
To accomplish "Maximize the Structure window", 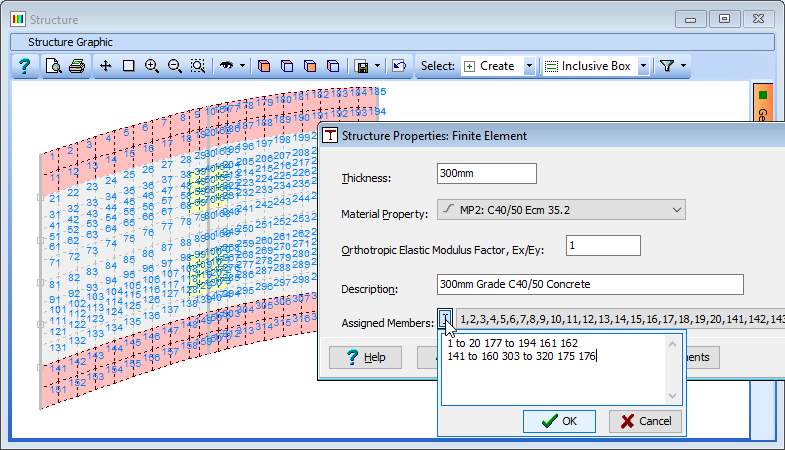I will click(x=724, y=19).
